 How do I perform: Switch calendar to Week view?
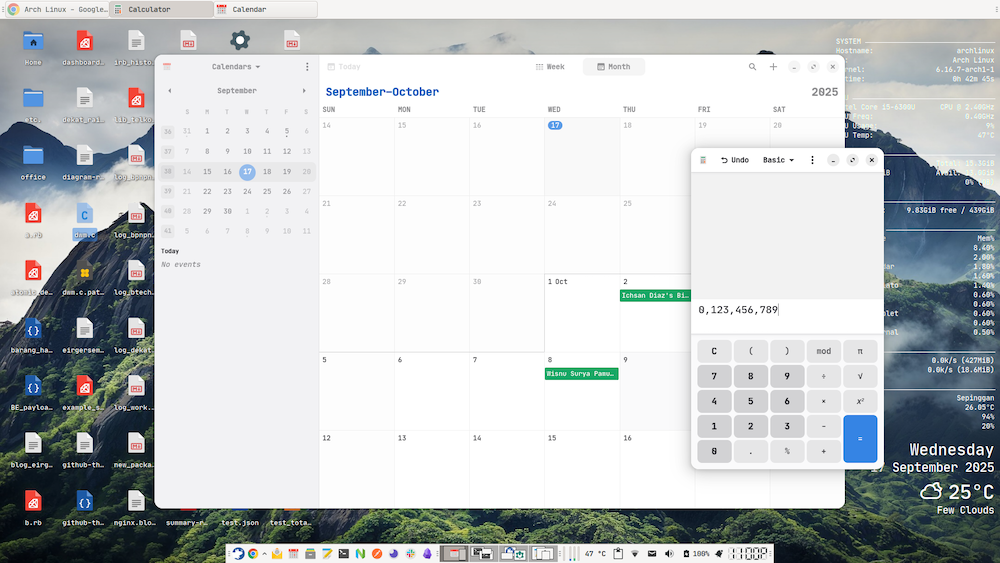coord(551,67)
